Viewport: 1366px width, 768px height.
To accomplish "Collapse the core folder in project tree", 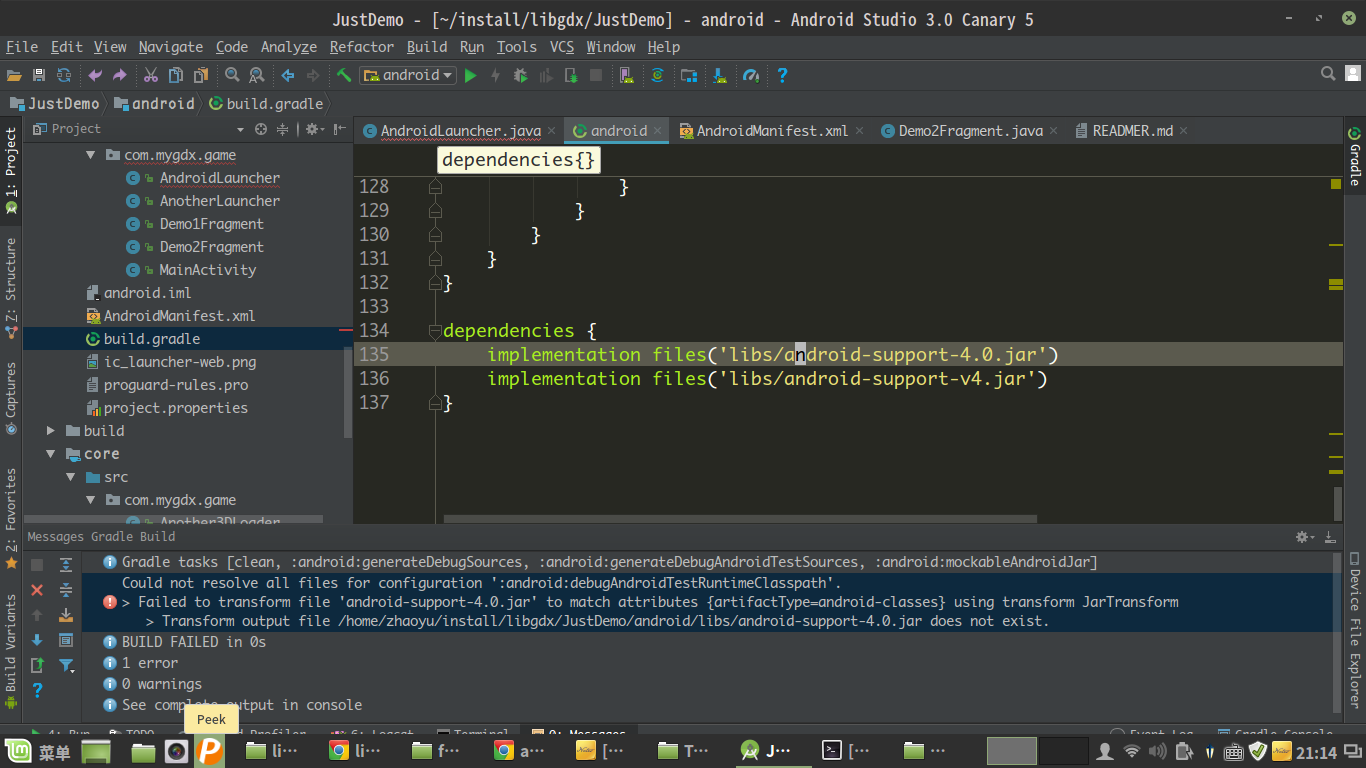I will click(x=51, y=454).
